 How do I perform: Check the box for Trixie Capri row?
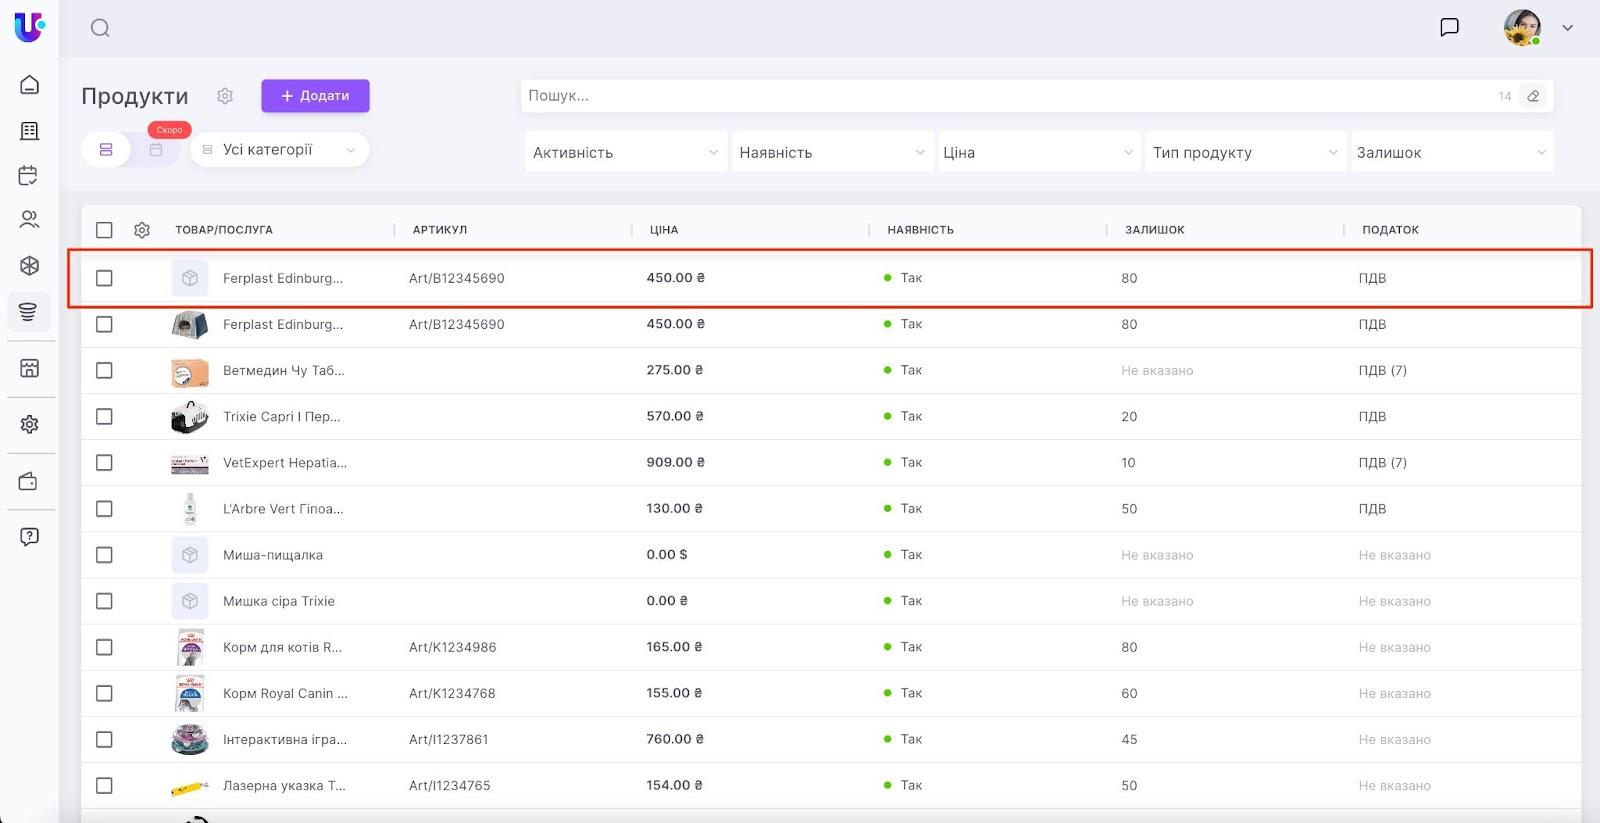[x=104, y=417]
